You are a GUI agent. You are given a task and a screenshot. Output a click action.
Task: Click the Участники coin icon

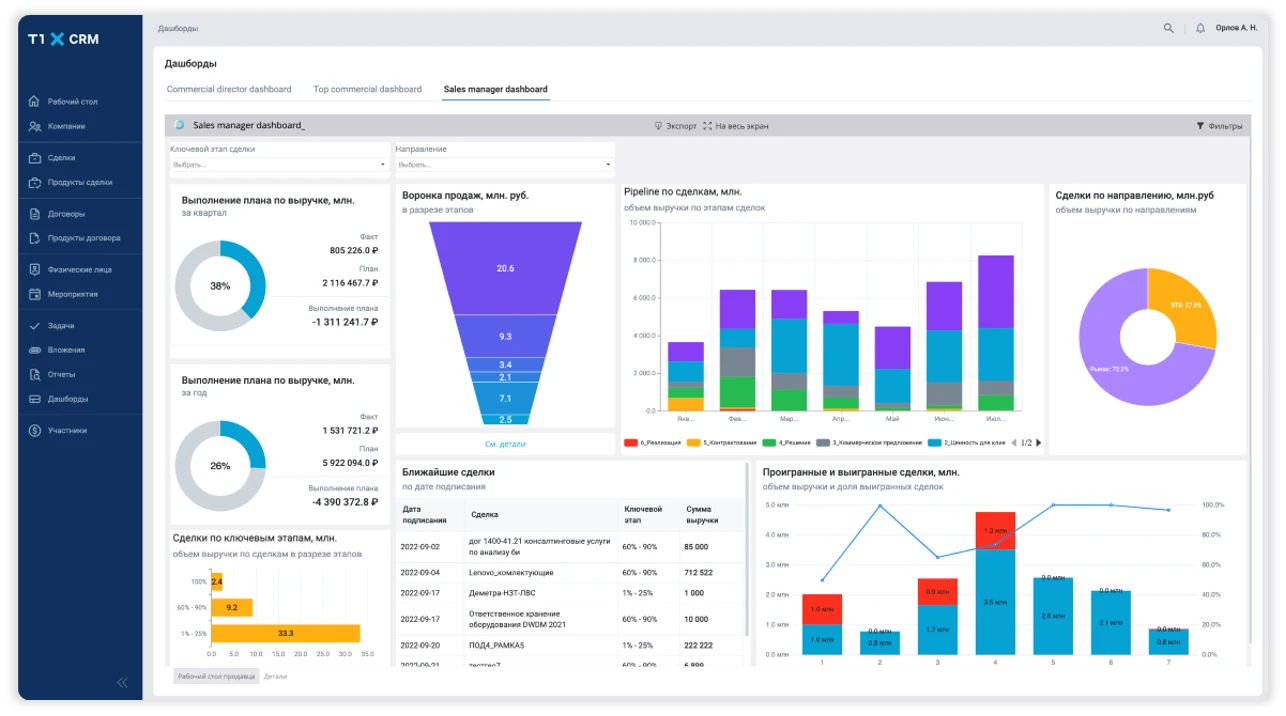tap(35, 431)
